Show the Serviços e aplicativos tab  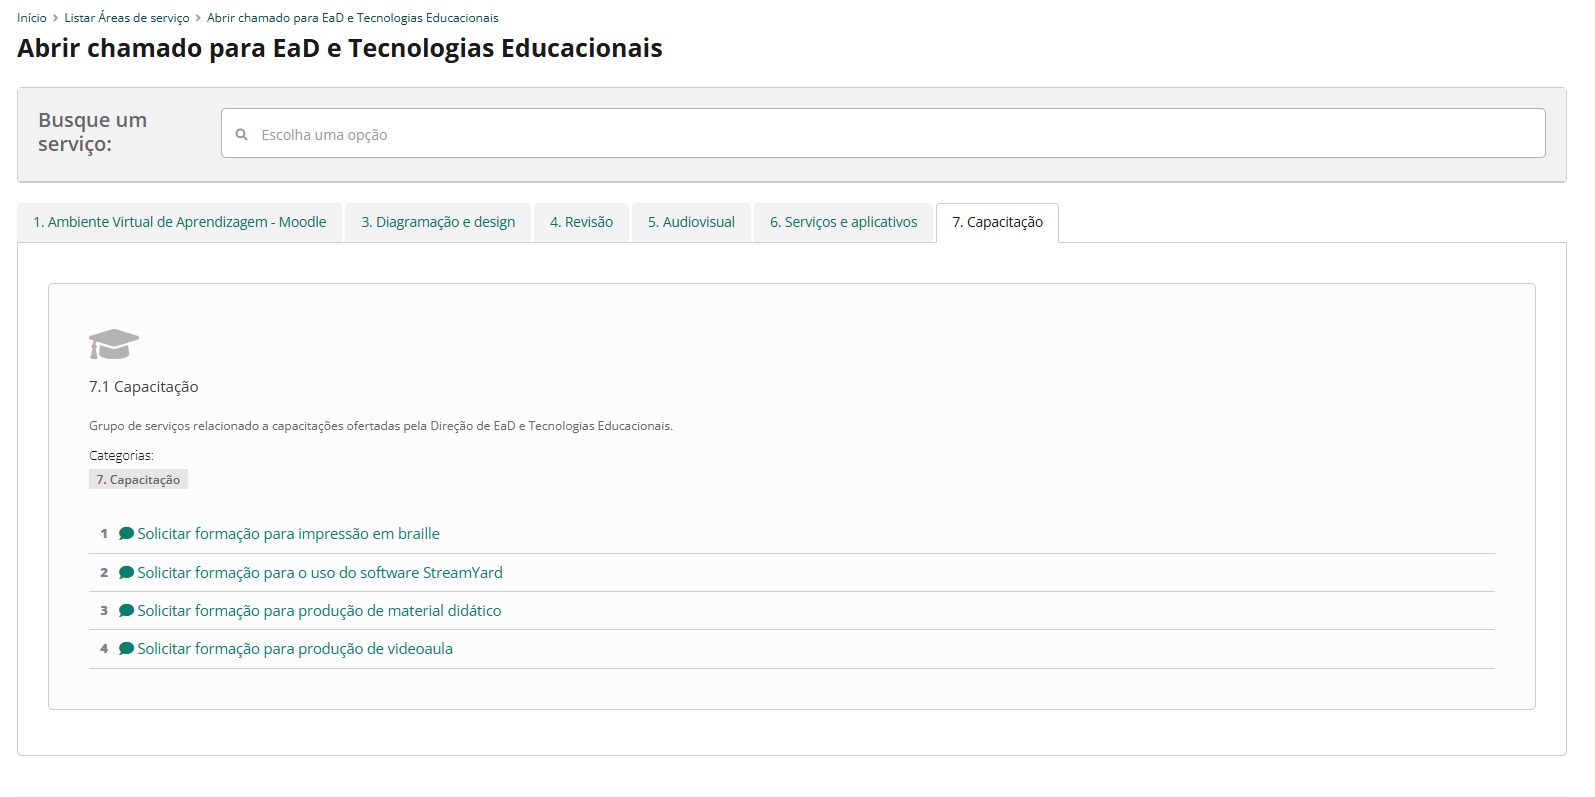coord(843,222)
